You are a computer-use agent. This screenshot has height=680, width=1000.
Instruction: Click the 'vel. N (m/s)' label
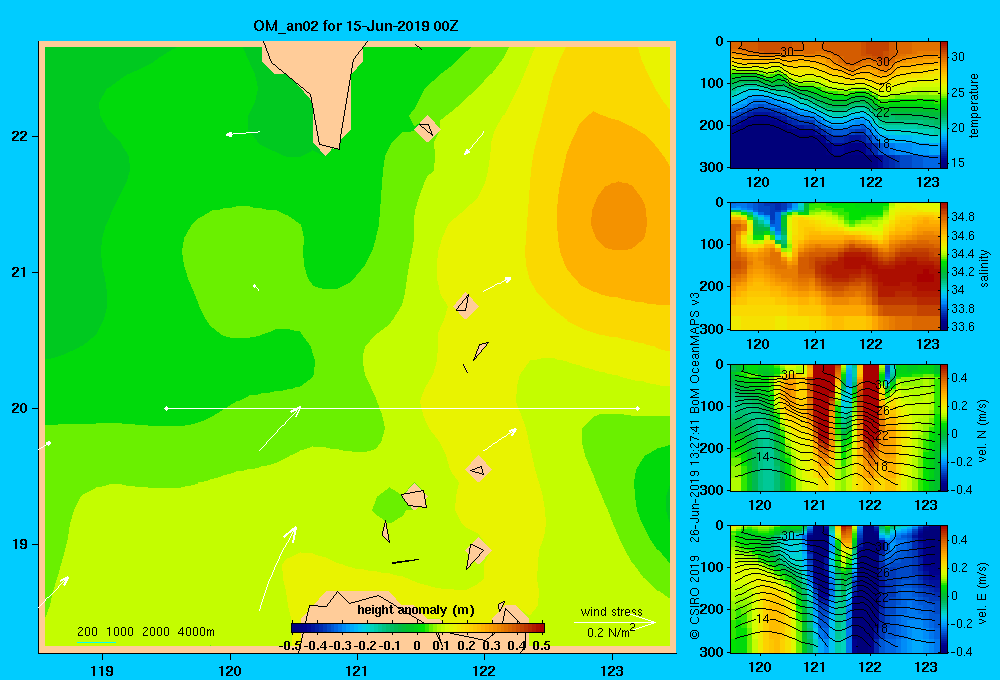pyautogui.click(x=983, y=431)
